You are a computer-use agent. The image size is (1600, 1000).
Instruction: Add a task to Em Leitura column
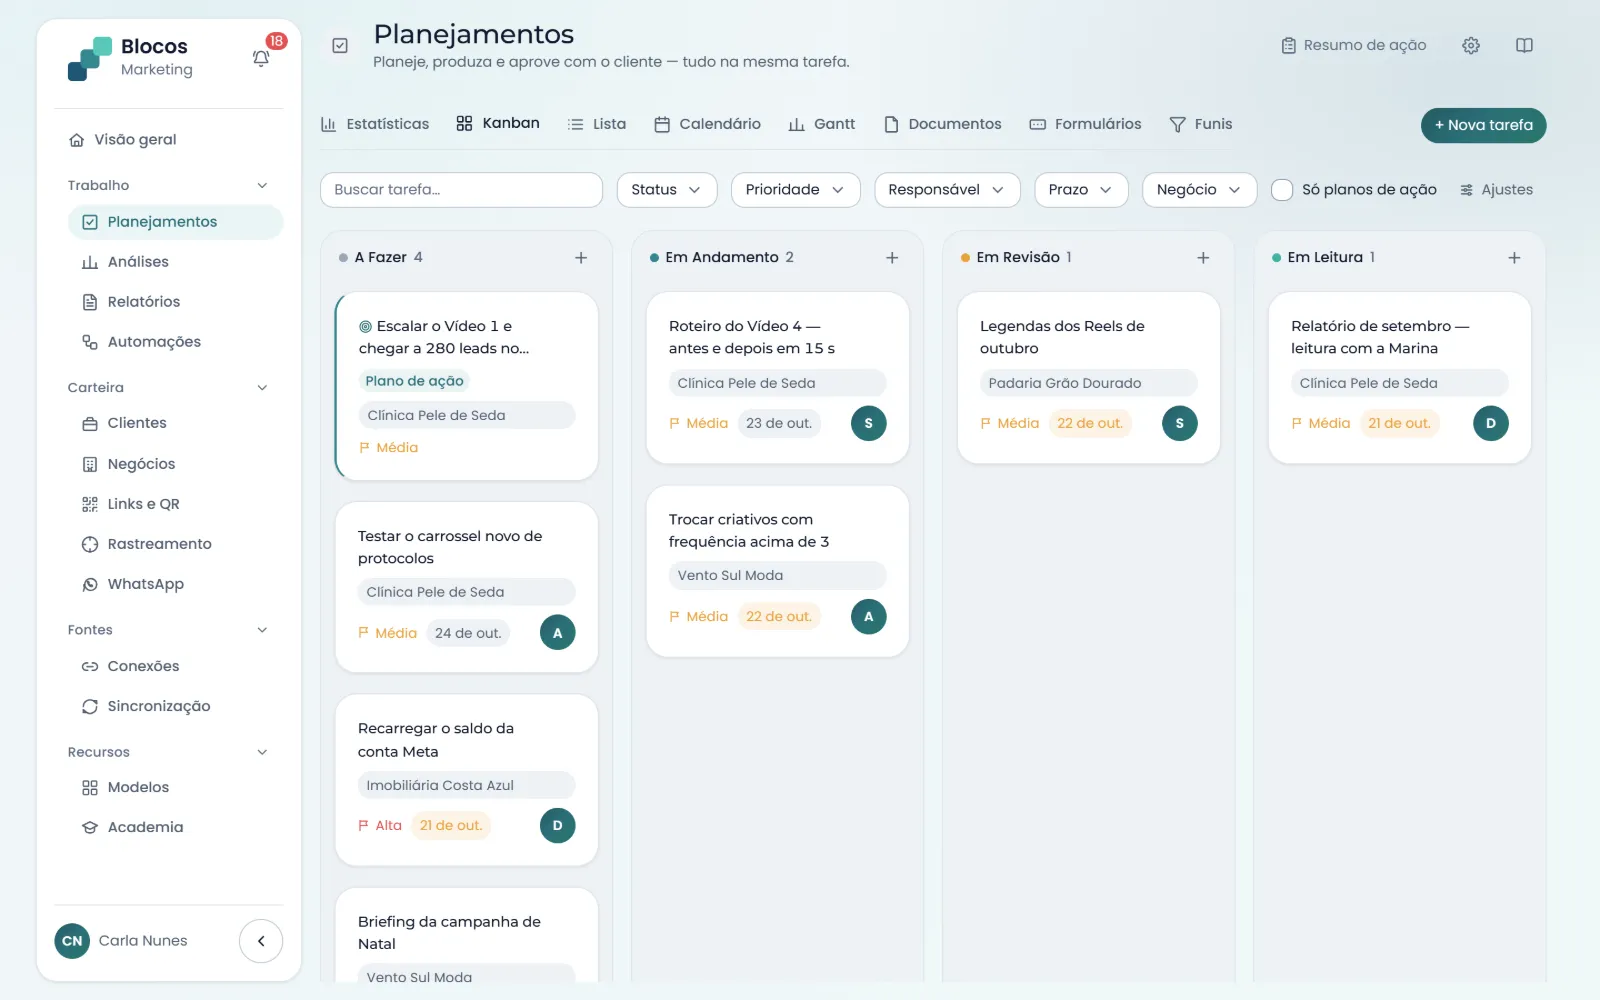1514,257
